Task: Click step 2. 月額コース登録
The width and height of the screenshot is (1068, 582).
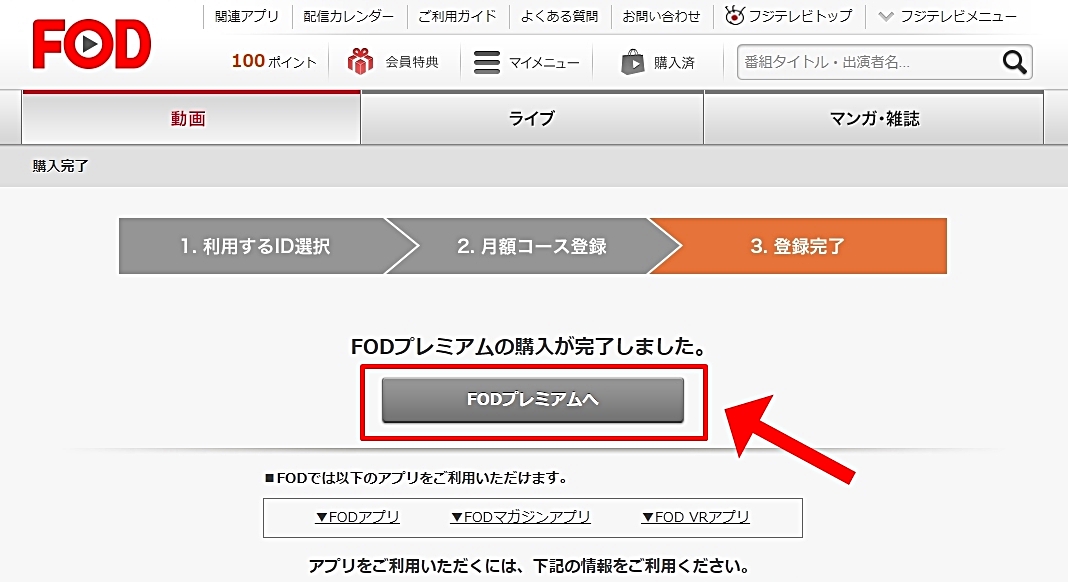Action: (x=532, y=246)
